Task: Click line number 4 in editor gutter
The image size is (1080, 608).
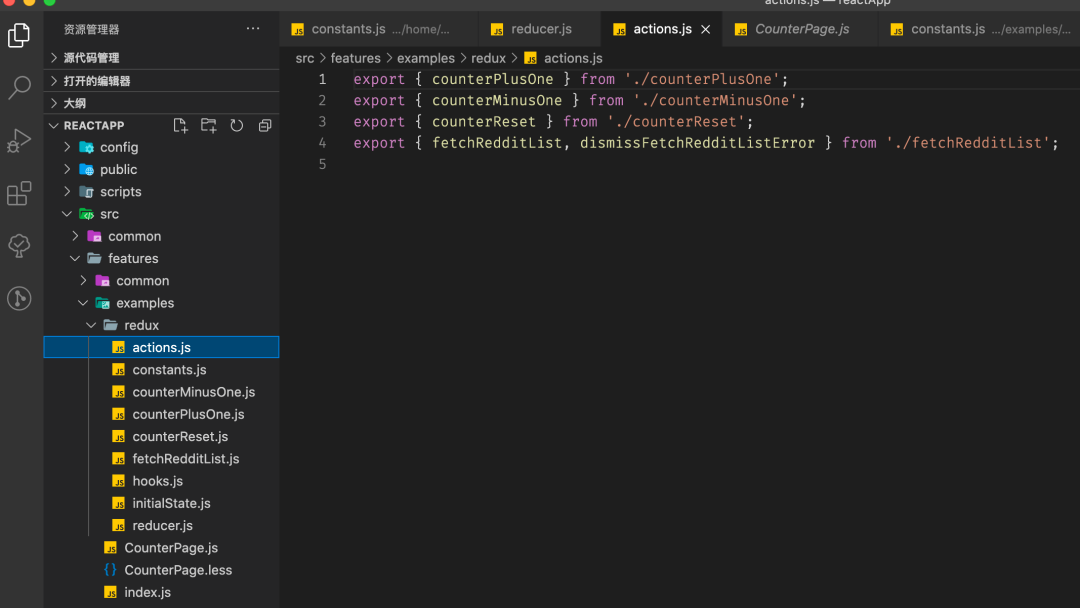Action: [322, 143]
